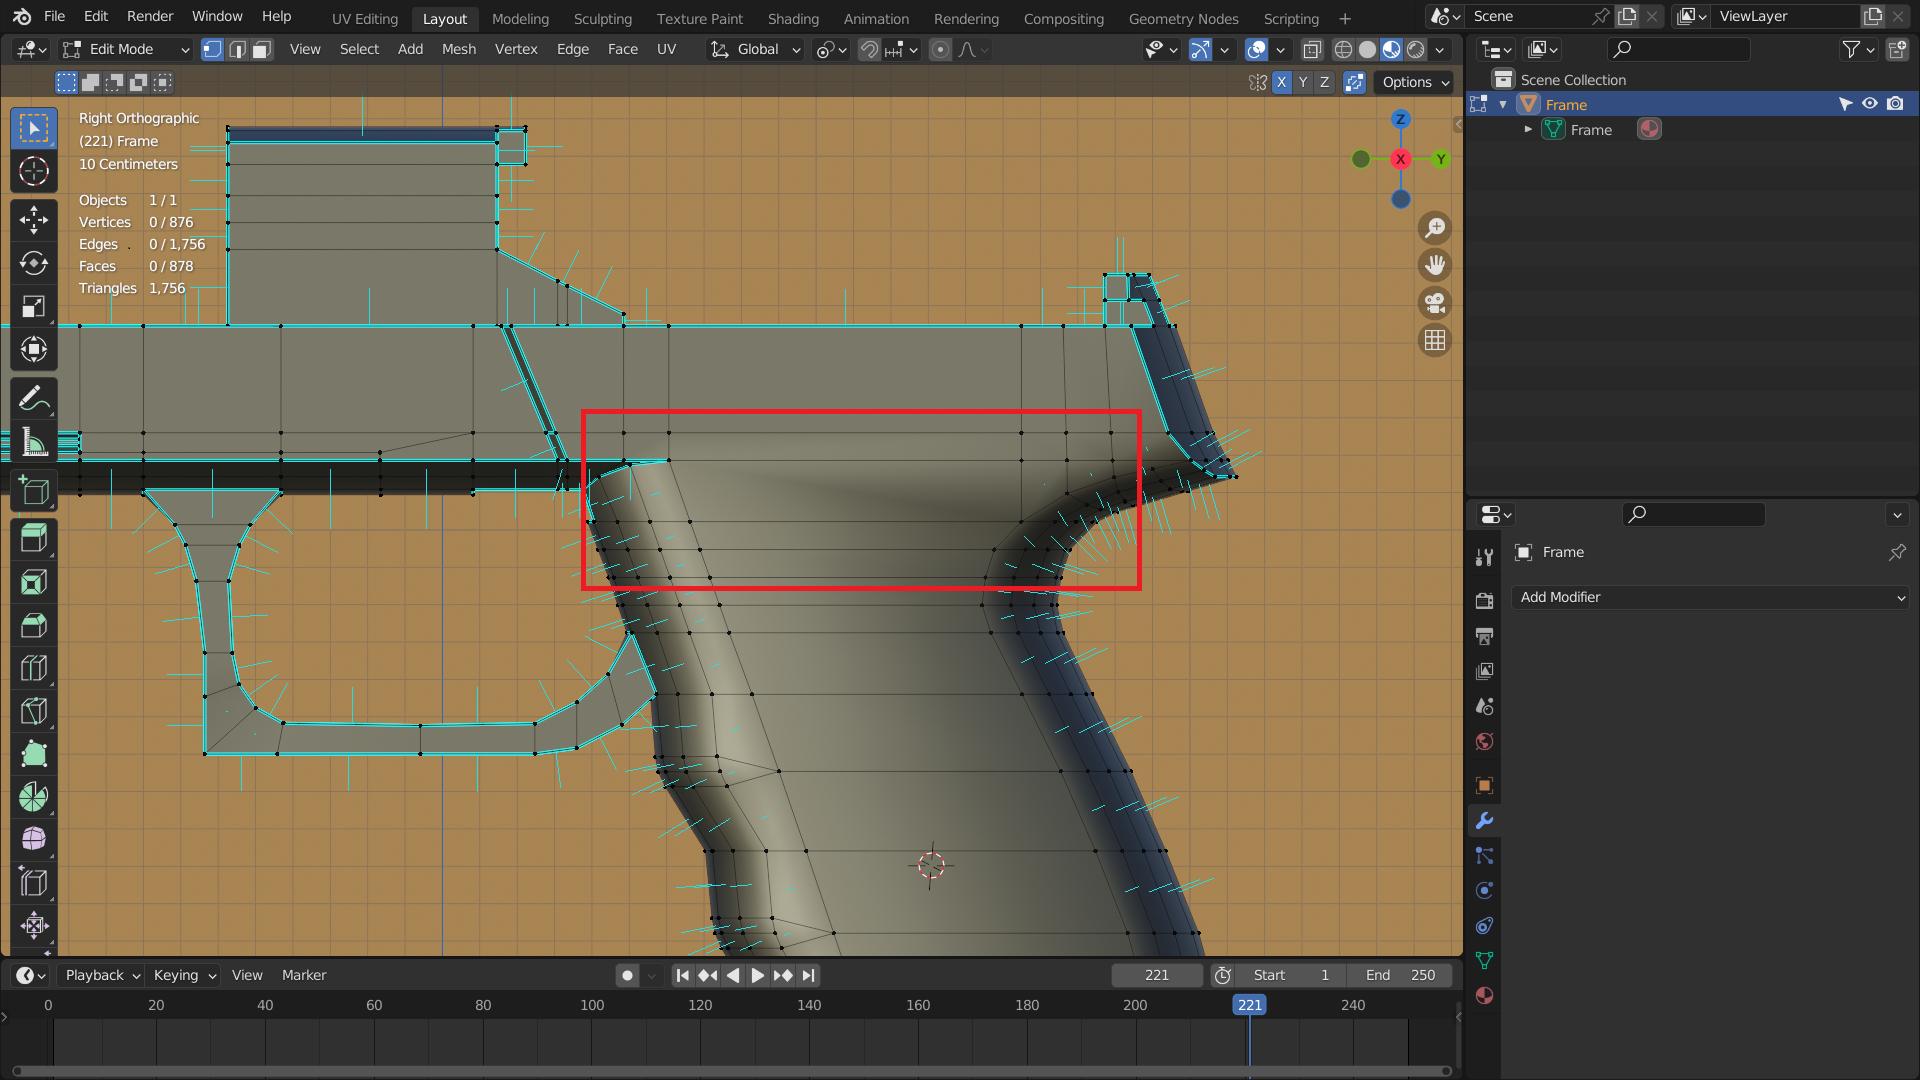Enable face select mode

point(262,49)
